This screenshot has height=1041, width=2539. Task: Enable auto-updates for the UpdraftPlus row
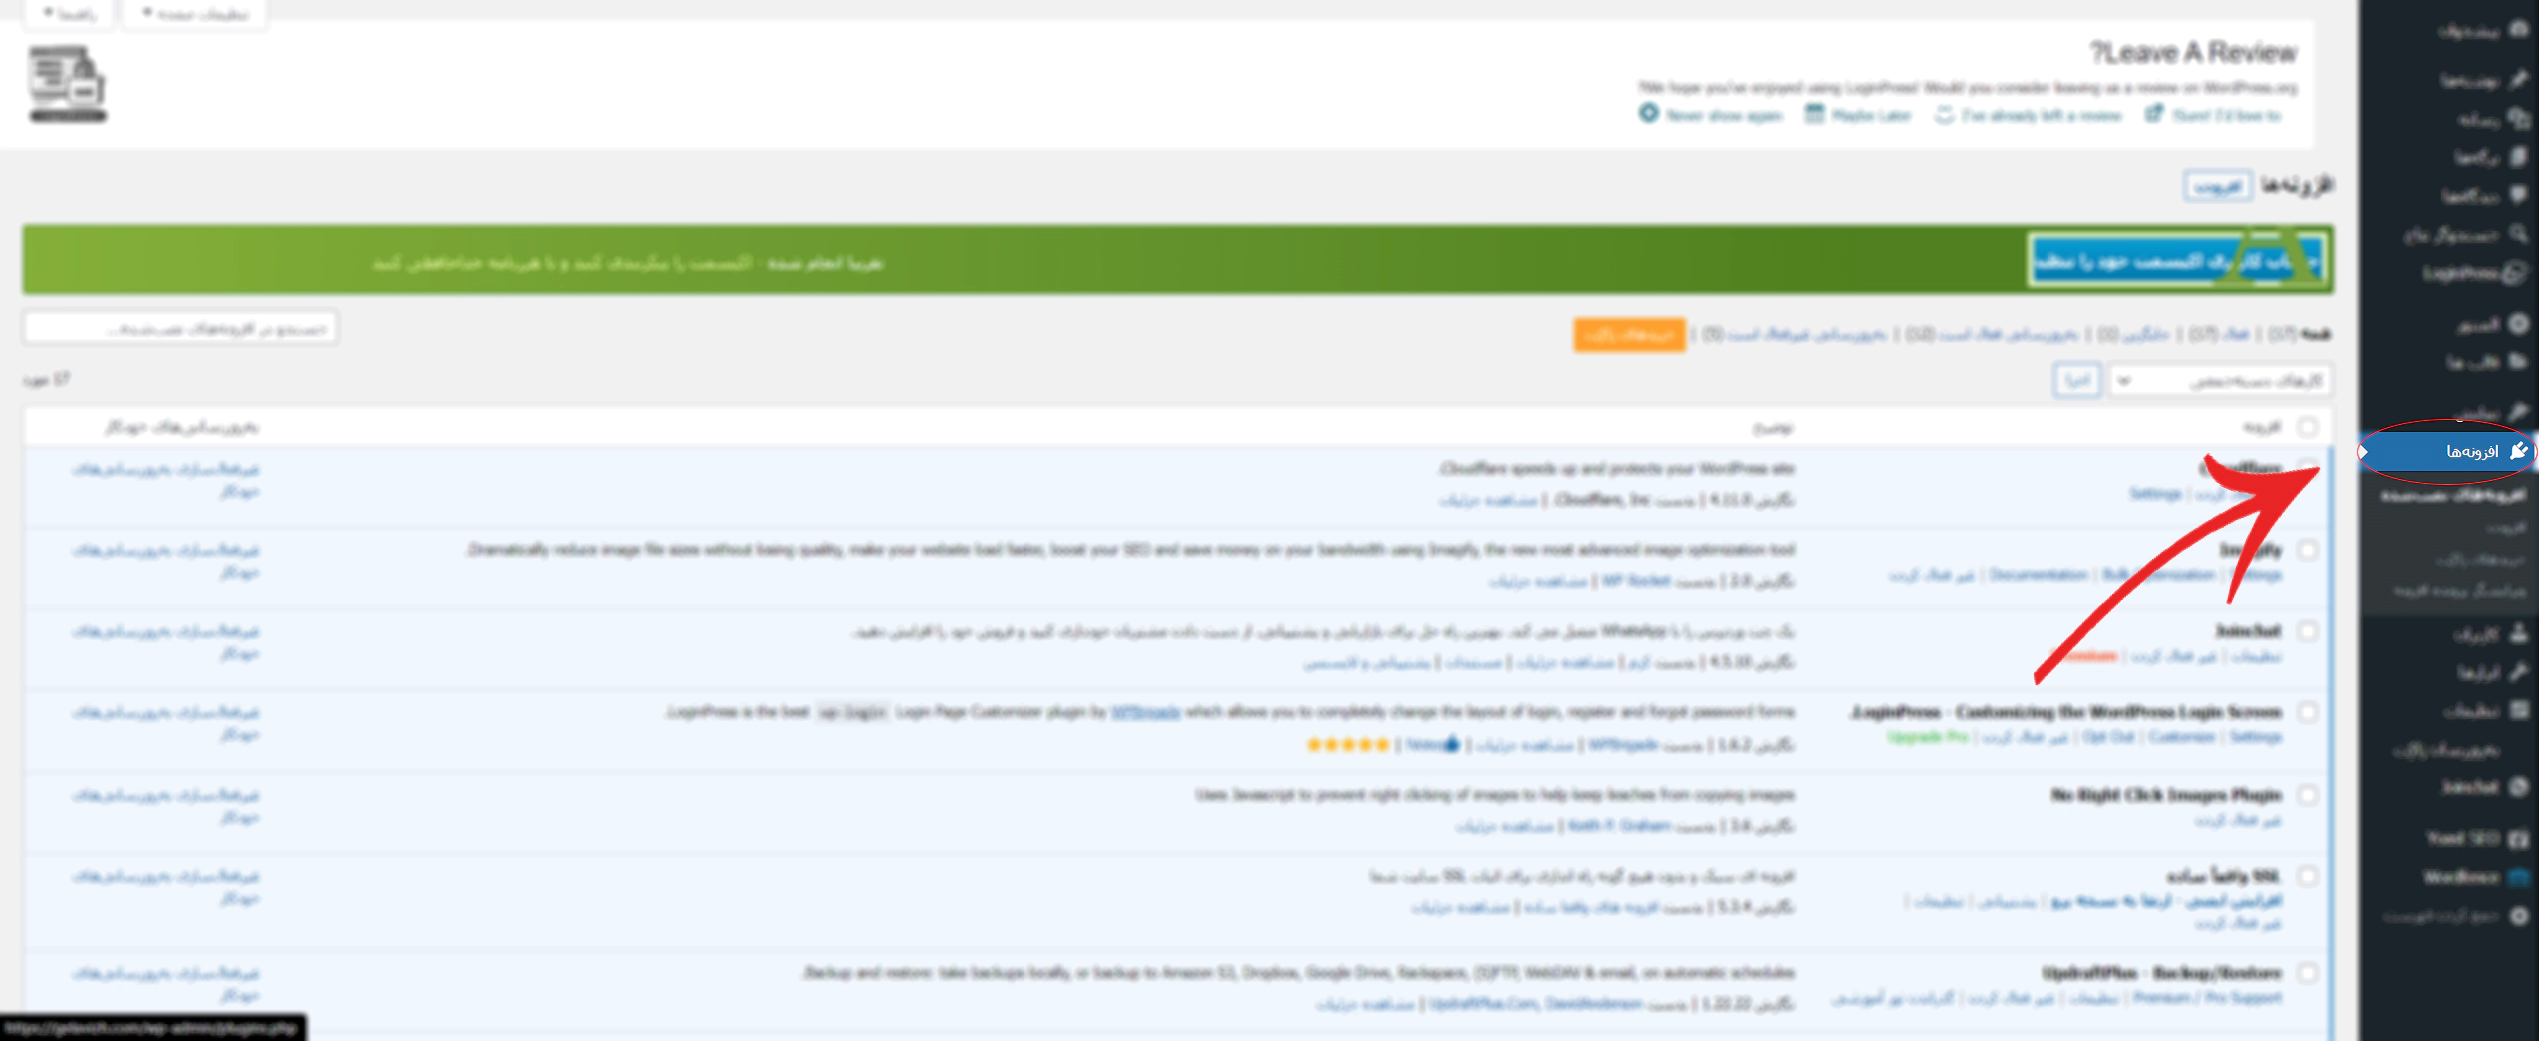point(166,984)
